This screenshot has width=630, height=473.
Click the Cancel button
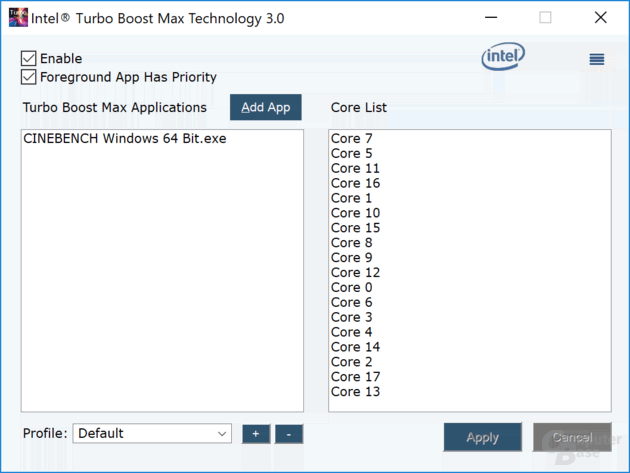(572, 437)
